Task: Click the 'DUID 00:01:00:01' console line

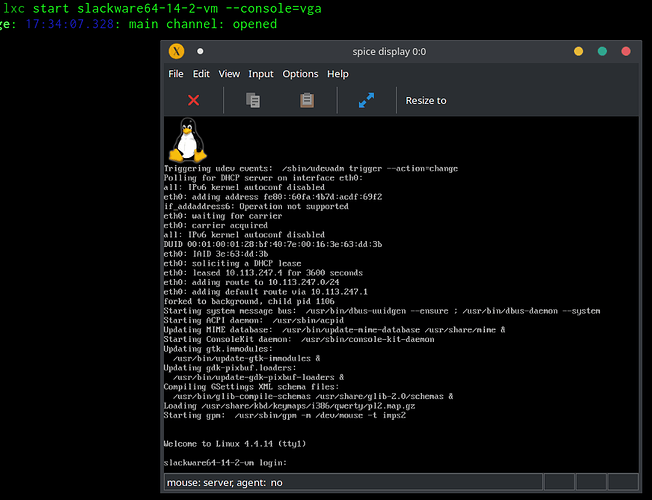Action: 272,244
